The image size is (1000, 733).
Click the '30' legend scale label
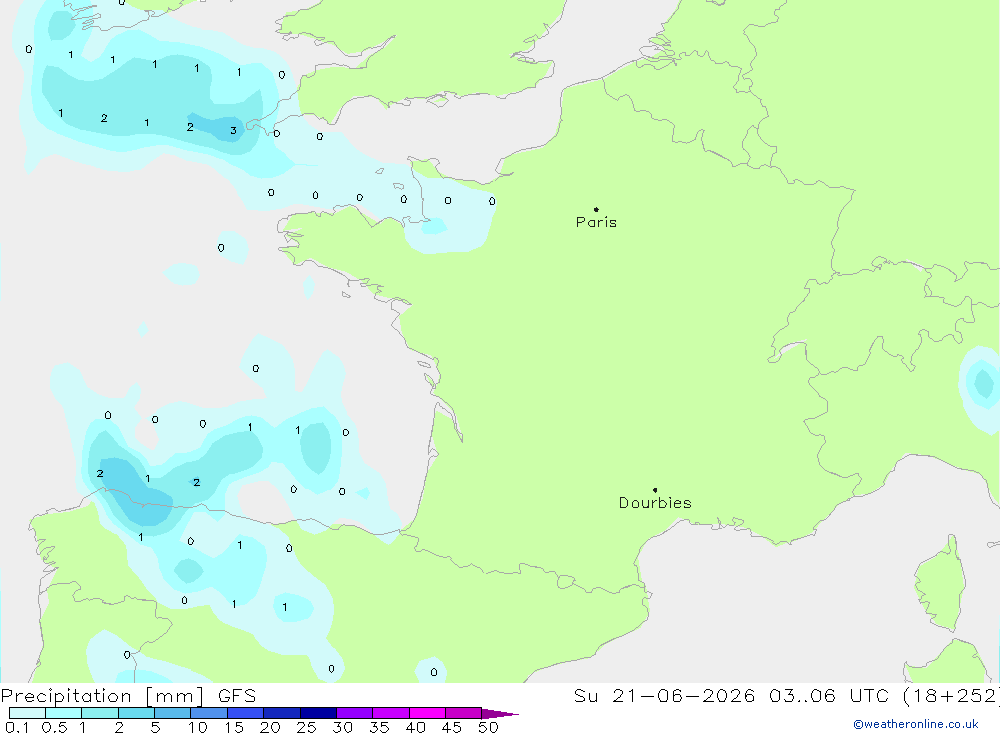(x=342, y=727)
